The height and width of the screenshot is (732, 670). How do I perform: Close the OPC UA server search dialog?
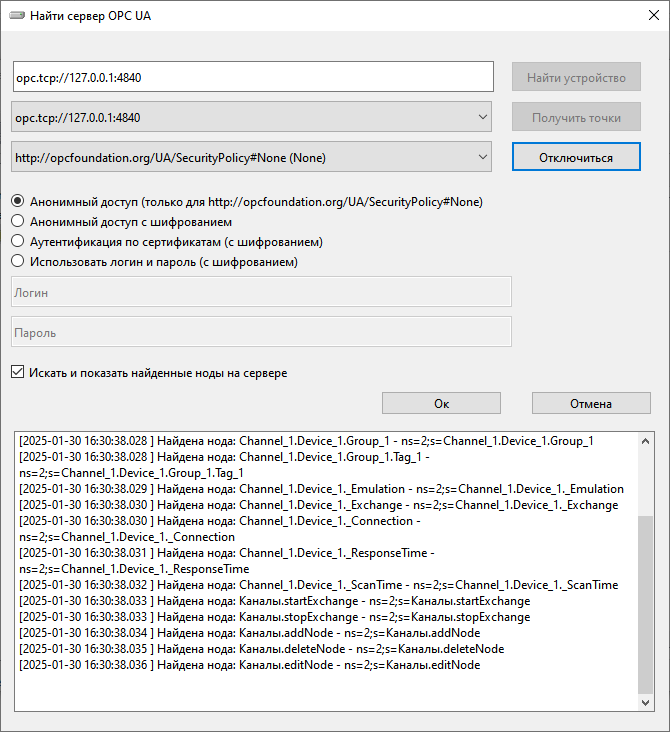(x=646, y=17)
